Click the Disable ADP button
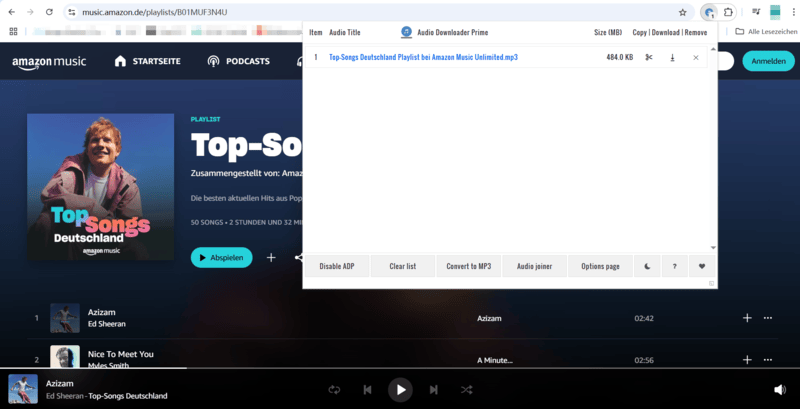 pyautogui.click(x=337, y=266)
